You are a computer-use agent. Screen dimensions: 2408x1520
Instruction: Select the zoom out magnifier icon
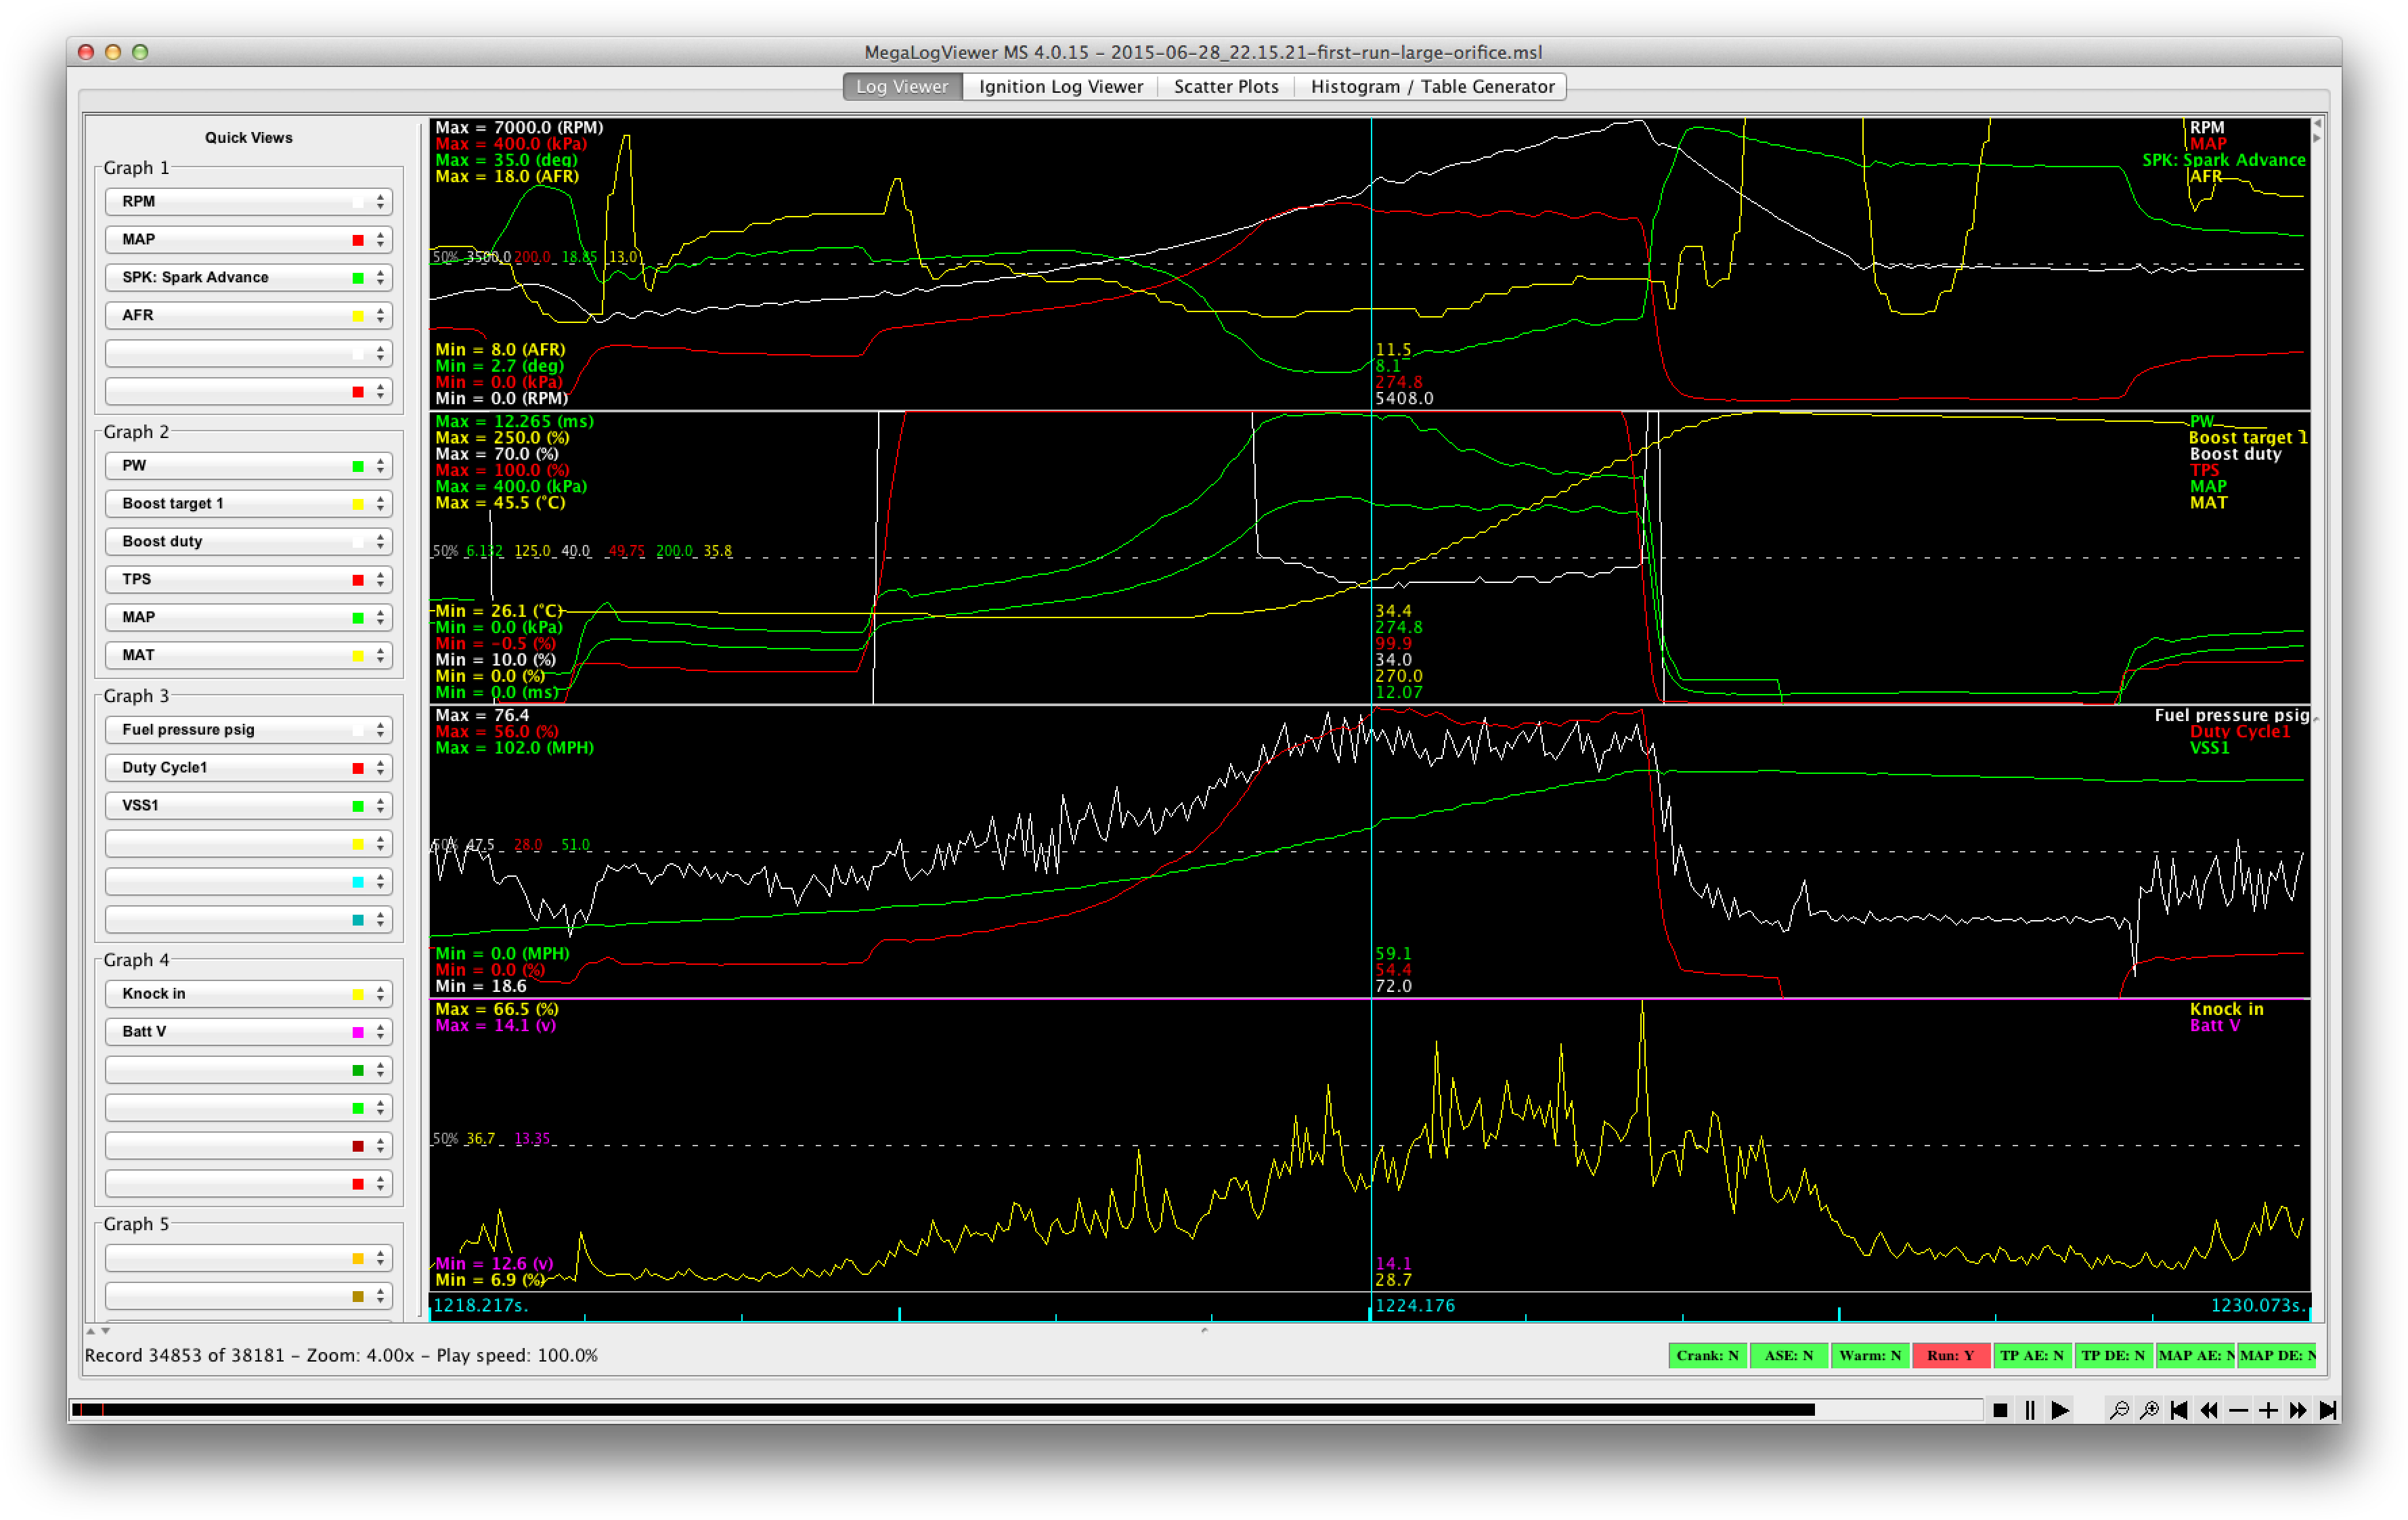click(x=2120, y=1411)
